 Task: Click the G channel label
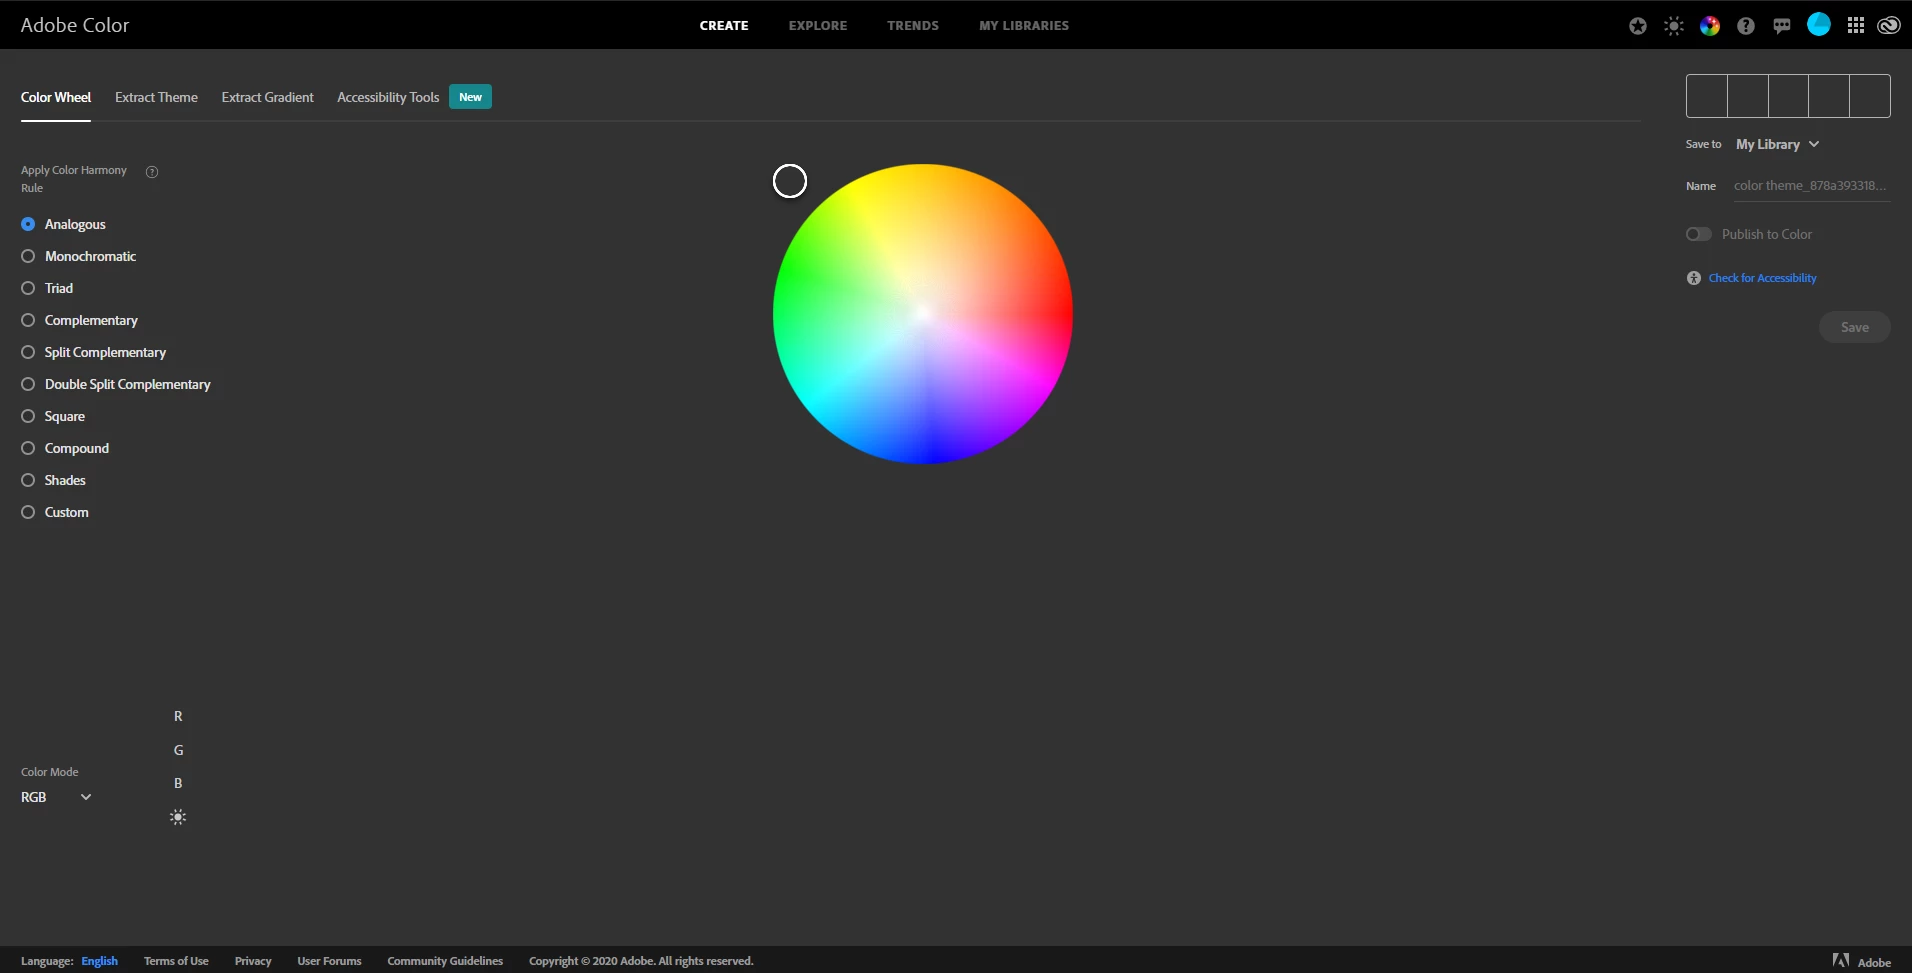click(x=178, y=750)
